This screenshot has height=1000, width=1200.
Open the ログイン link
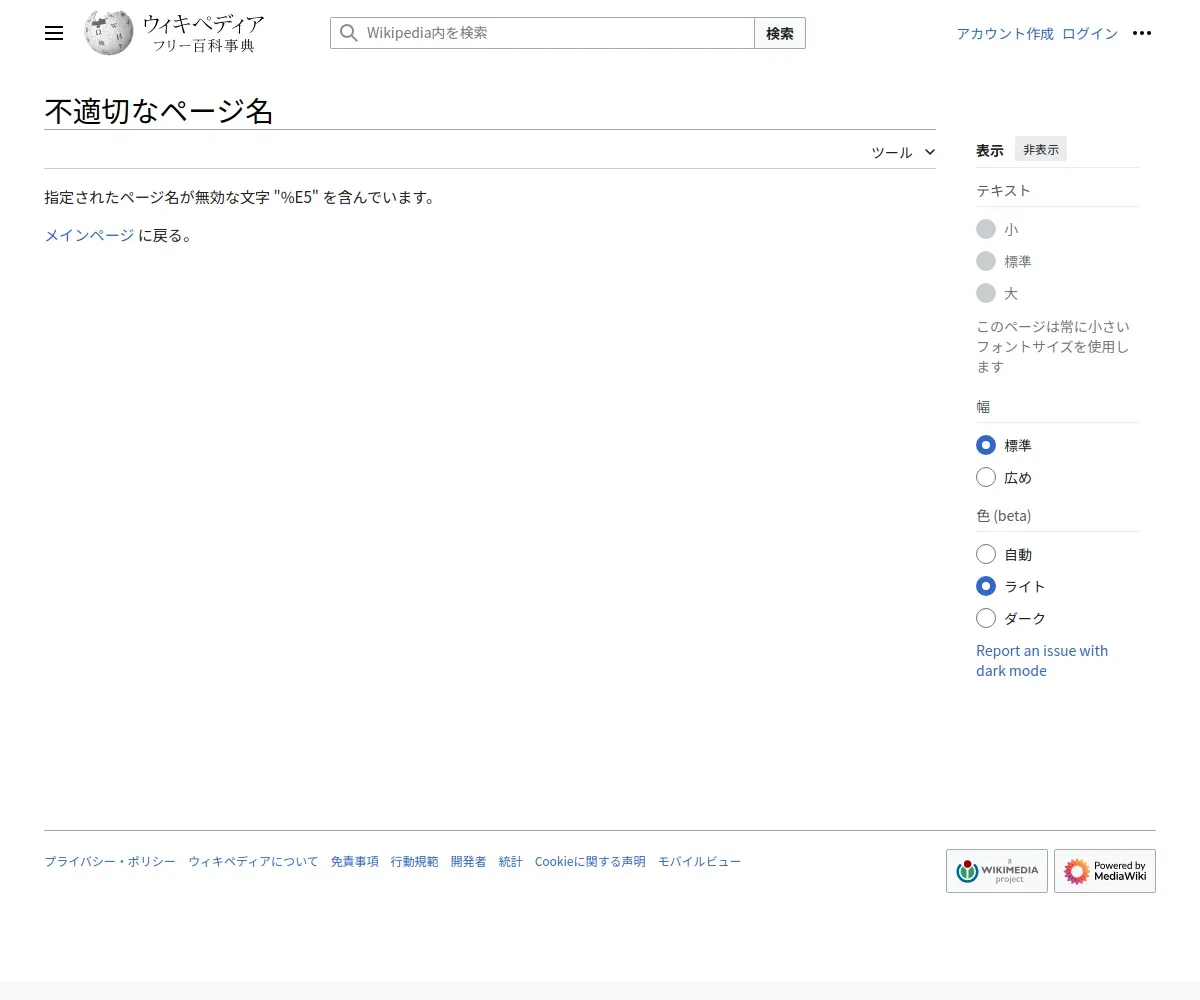click(1090, 33)
